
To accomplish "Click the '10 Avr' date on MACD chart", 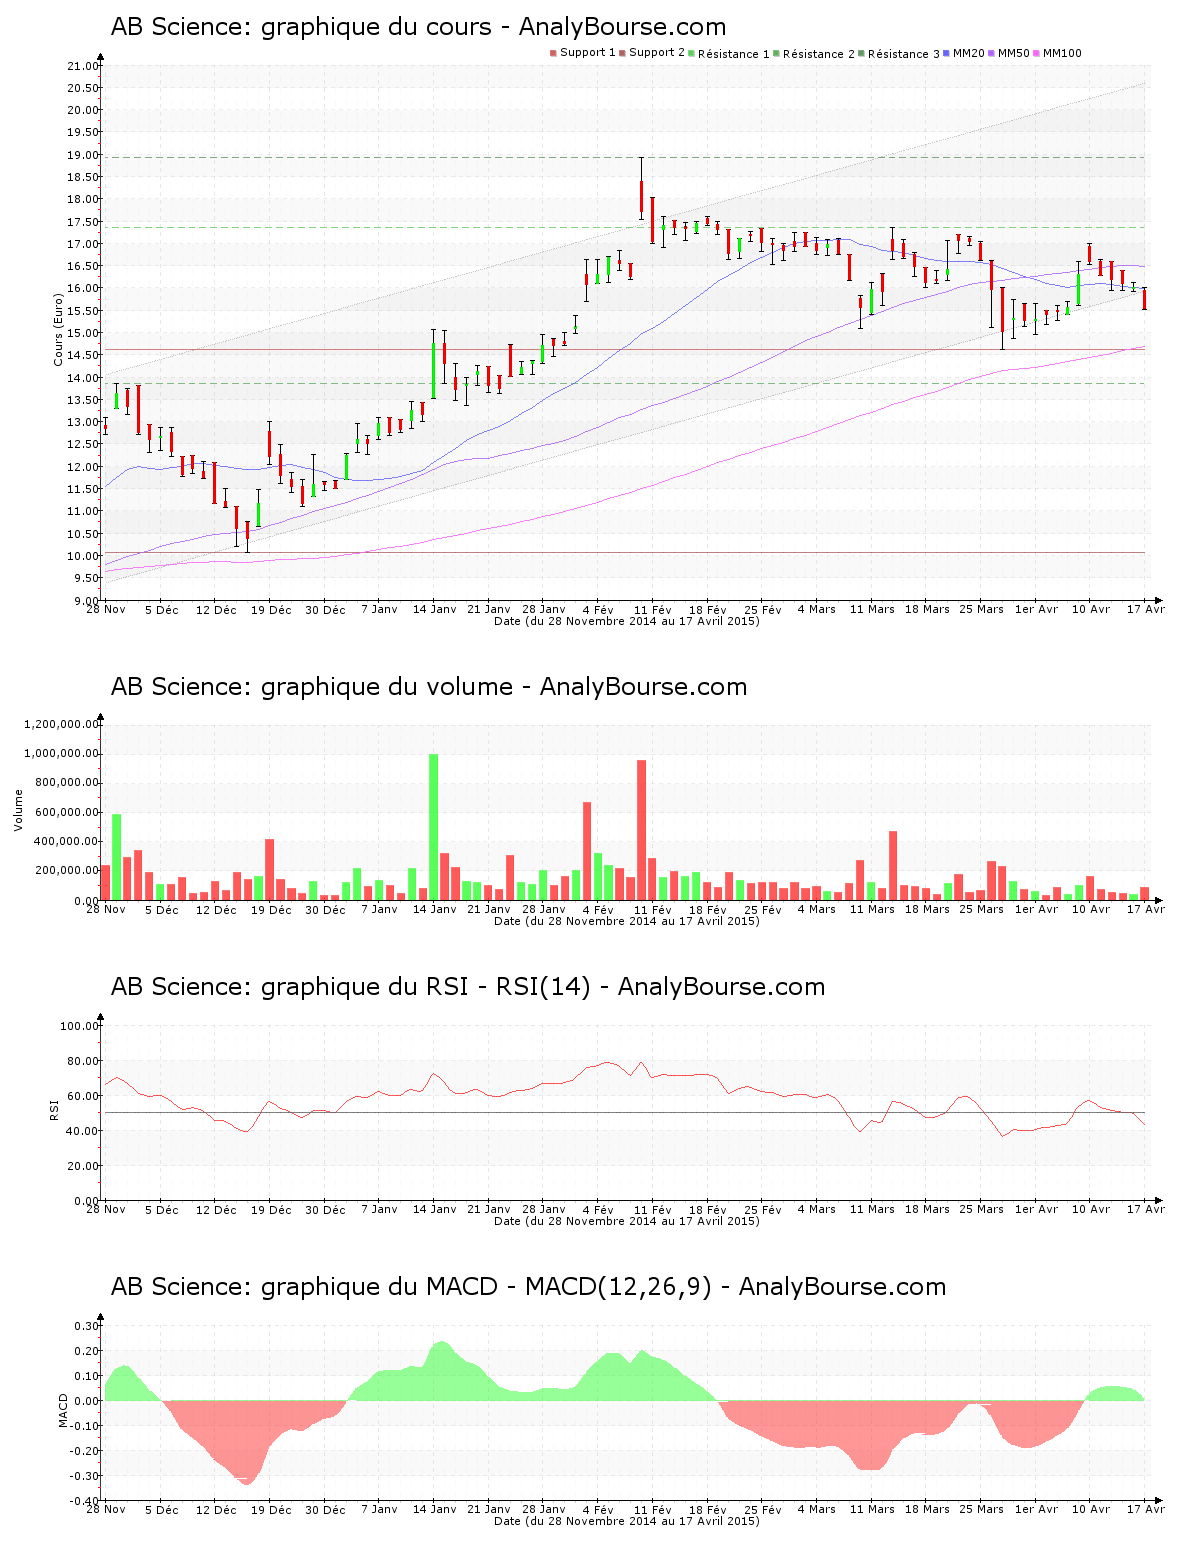I will coord(1091,1510).
